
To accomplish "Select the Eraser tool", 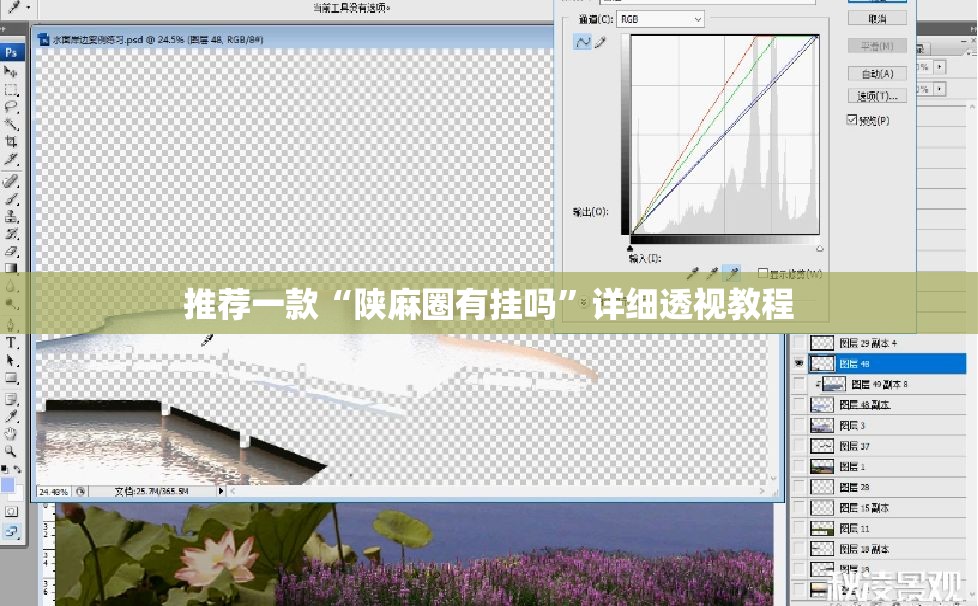I will coord(11,252).
